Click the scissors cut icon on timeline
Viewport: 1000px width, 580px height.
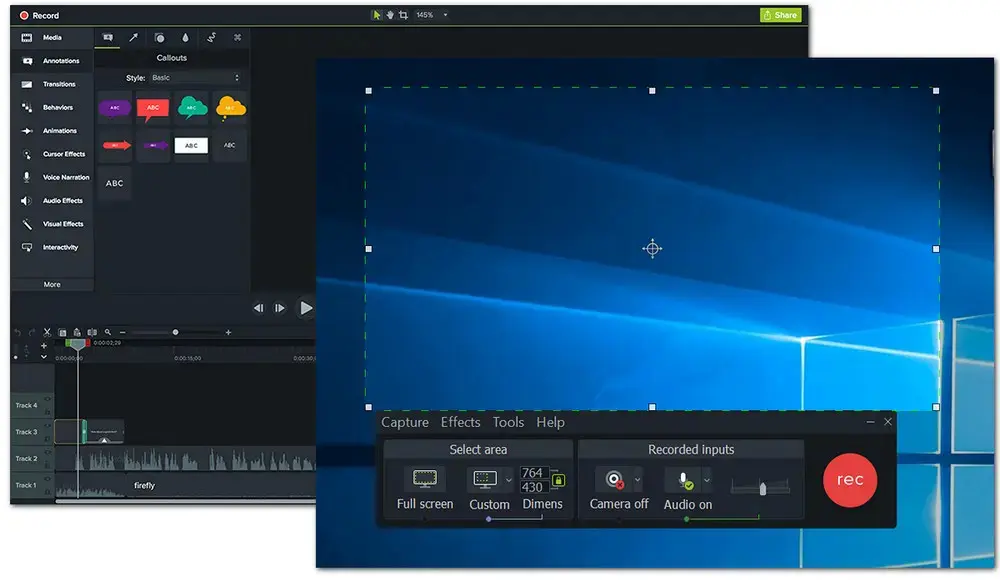click(x=47, y=332)
